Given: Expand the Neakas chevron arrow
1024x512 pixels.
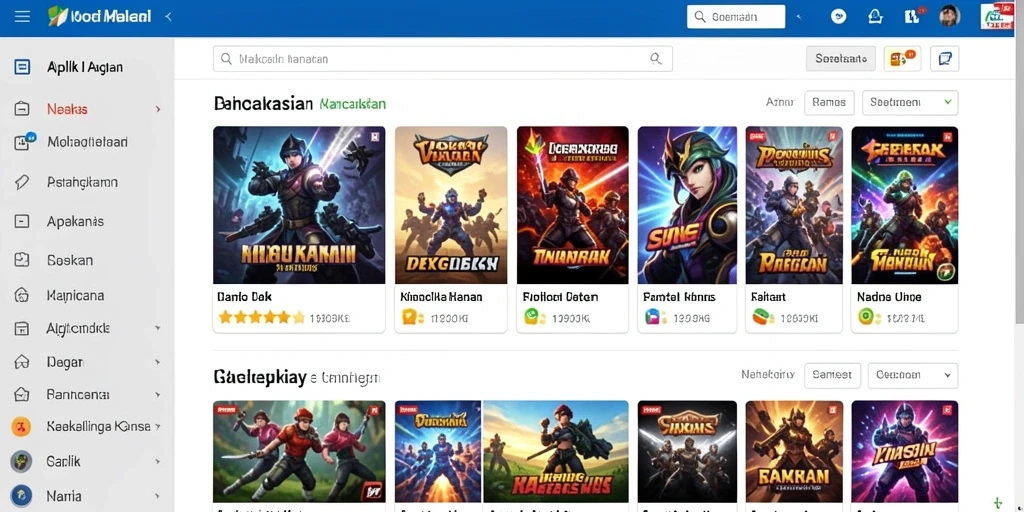Looking at the screenshot, I should [x=157, y=109].
